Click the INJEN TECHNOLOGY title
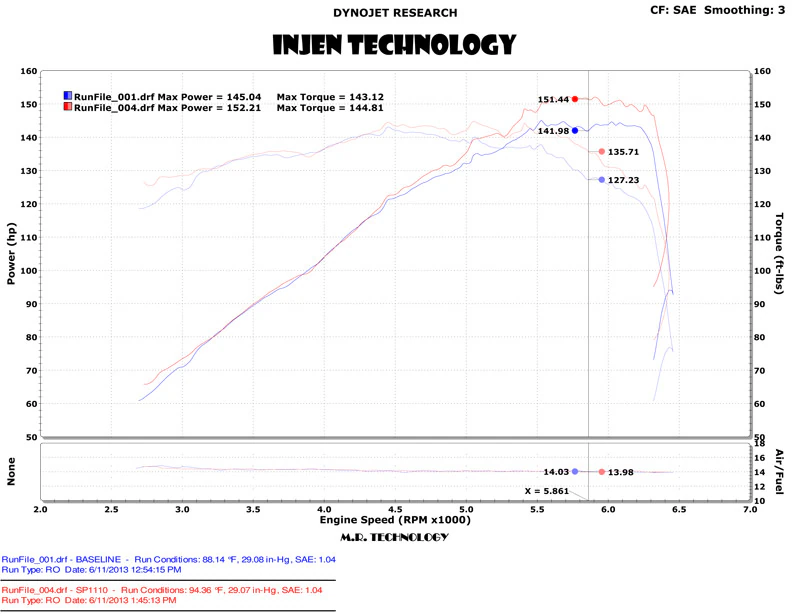The height and width of the screenshot is (616, 800). pos(394,45)
